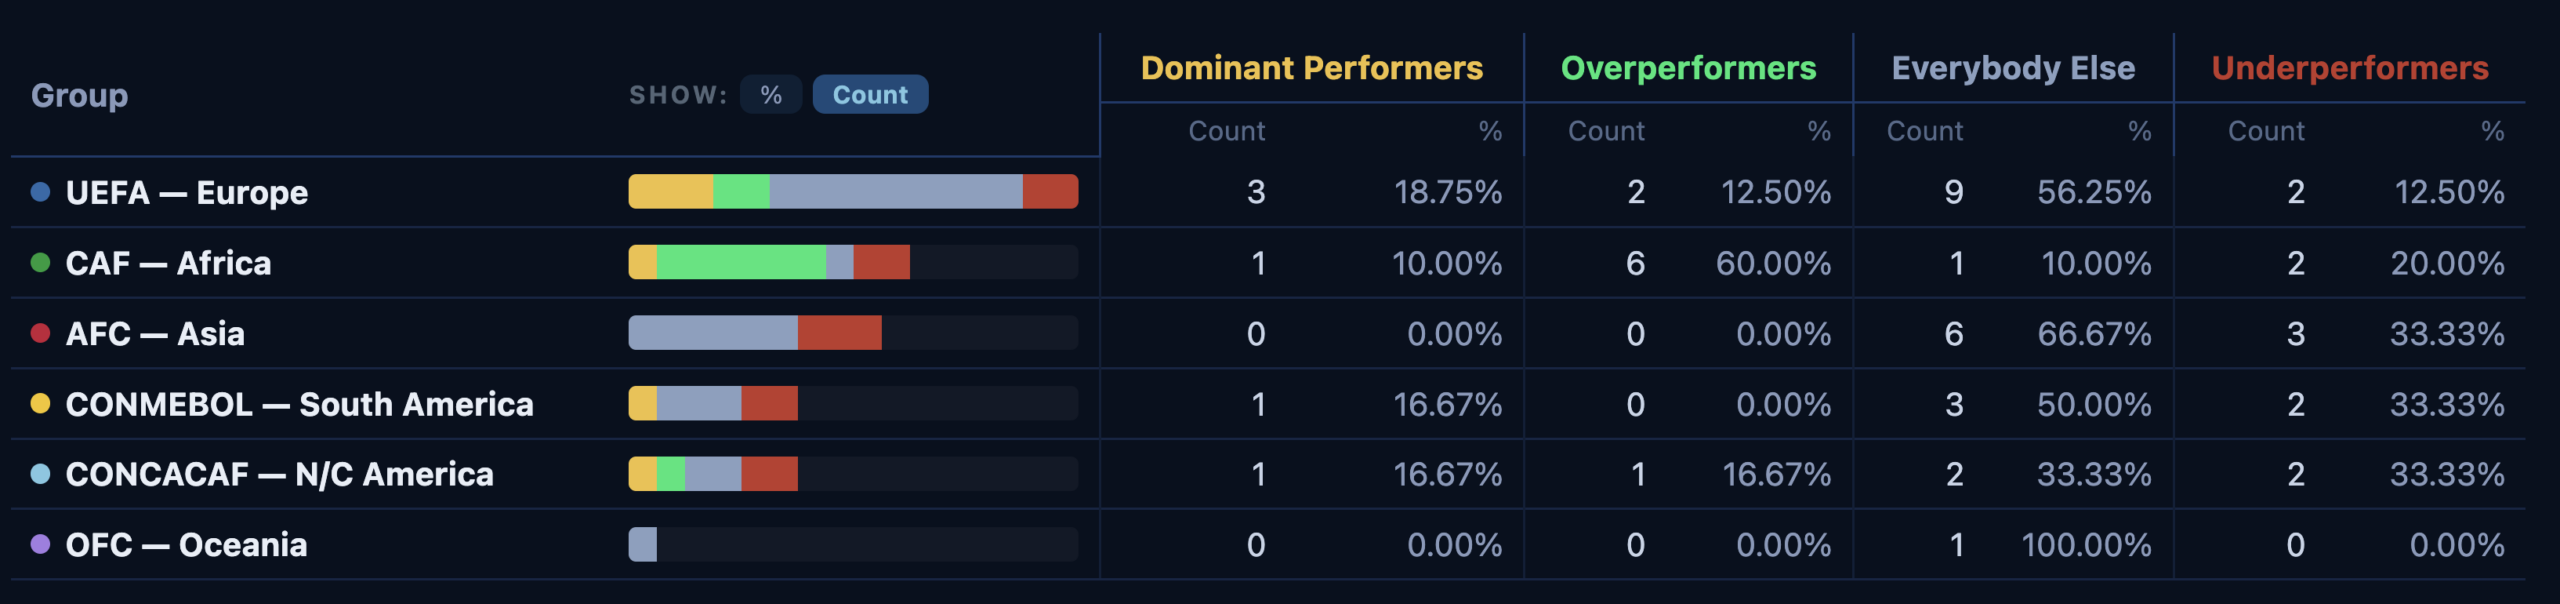Click the green dot beside CAF — Africa
The height and width of the screenshot is (604, 2560).
(x=40, y=263)
